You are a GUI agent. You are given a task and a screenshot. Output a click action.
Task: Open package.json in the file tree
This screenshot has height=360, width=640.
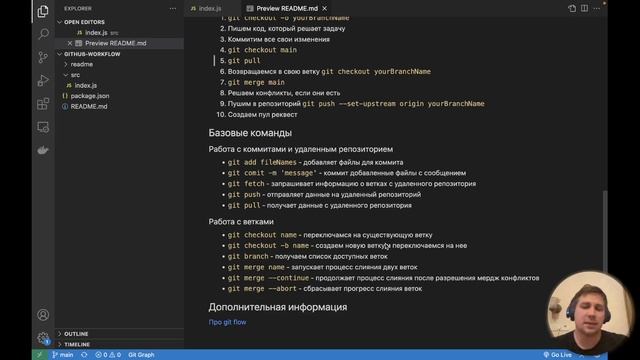90,96
